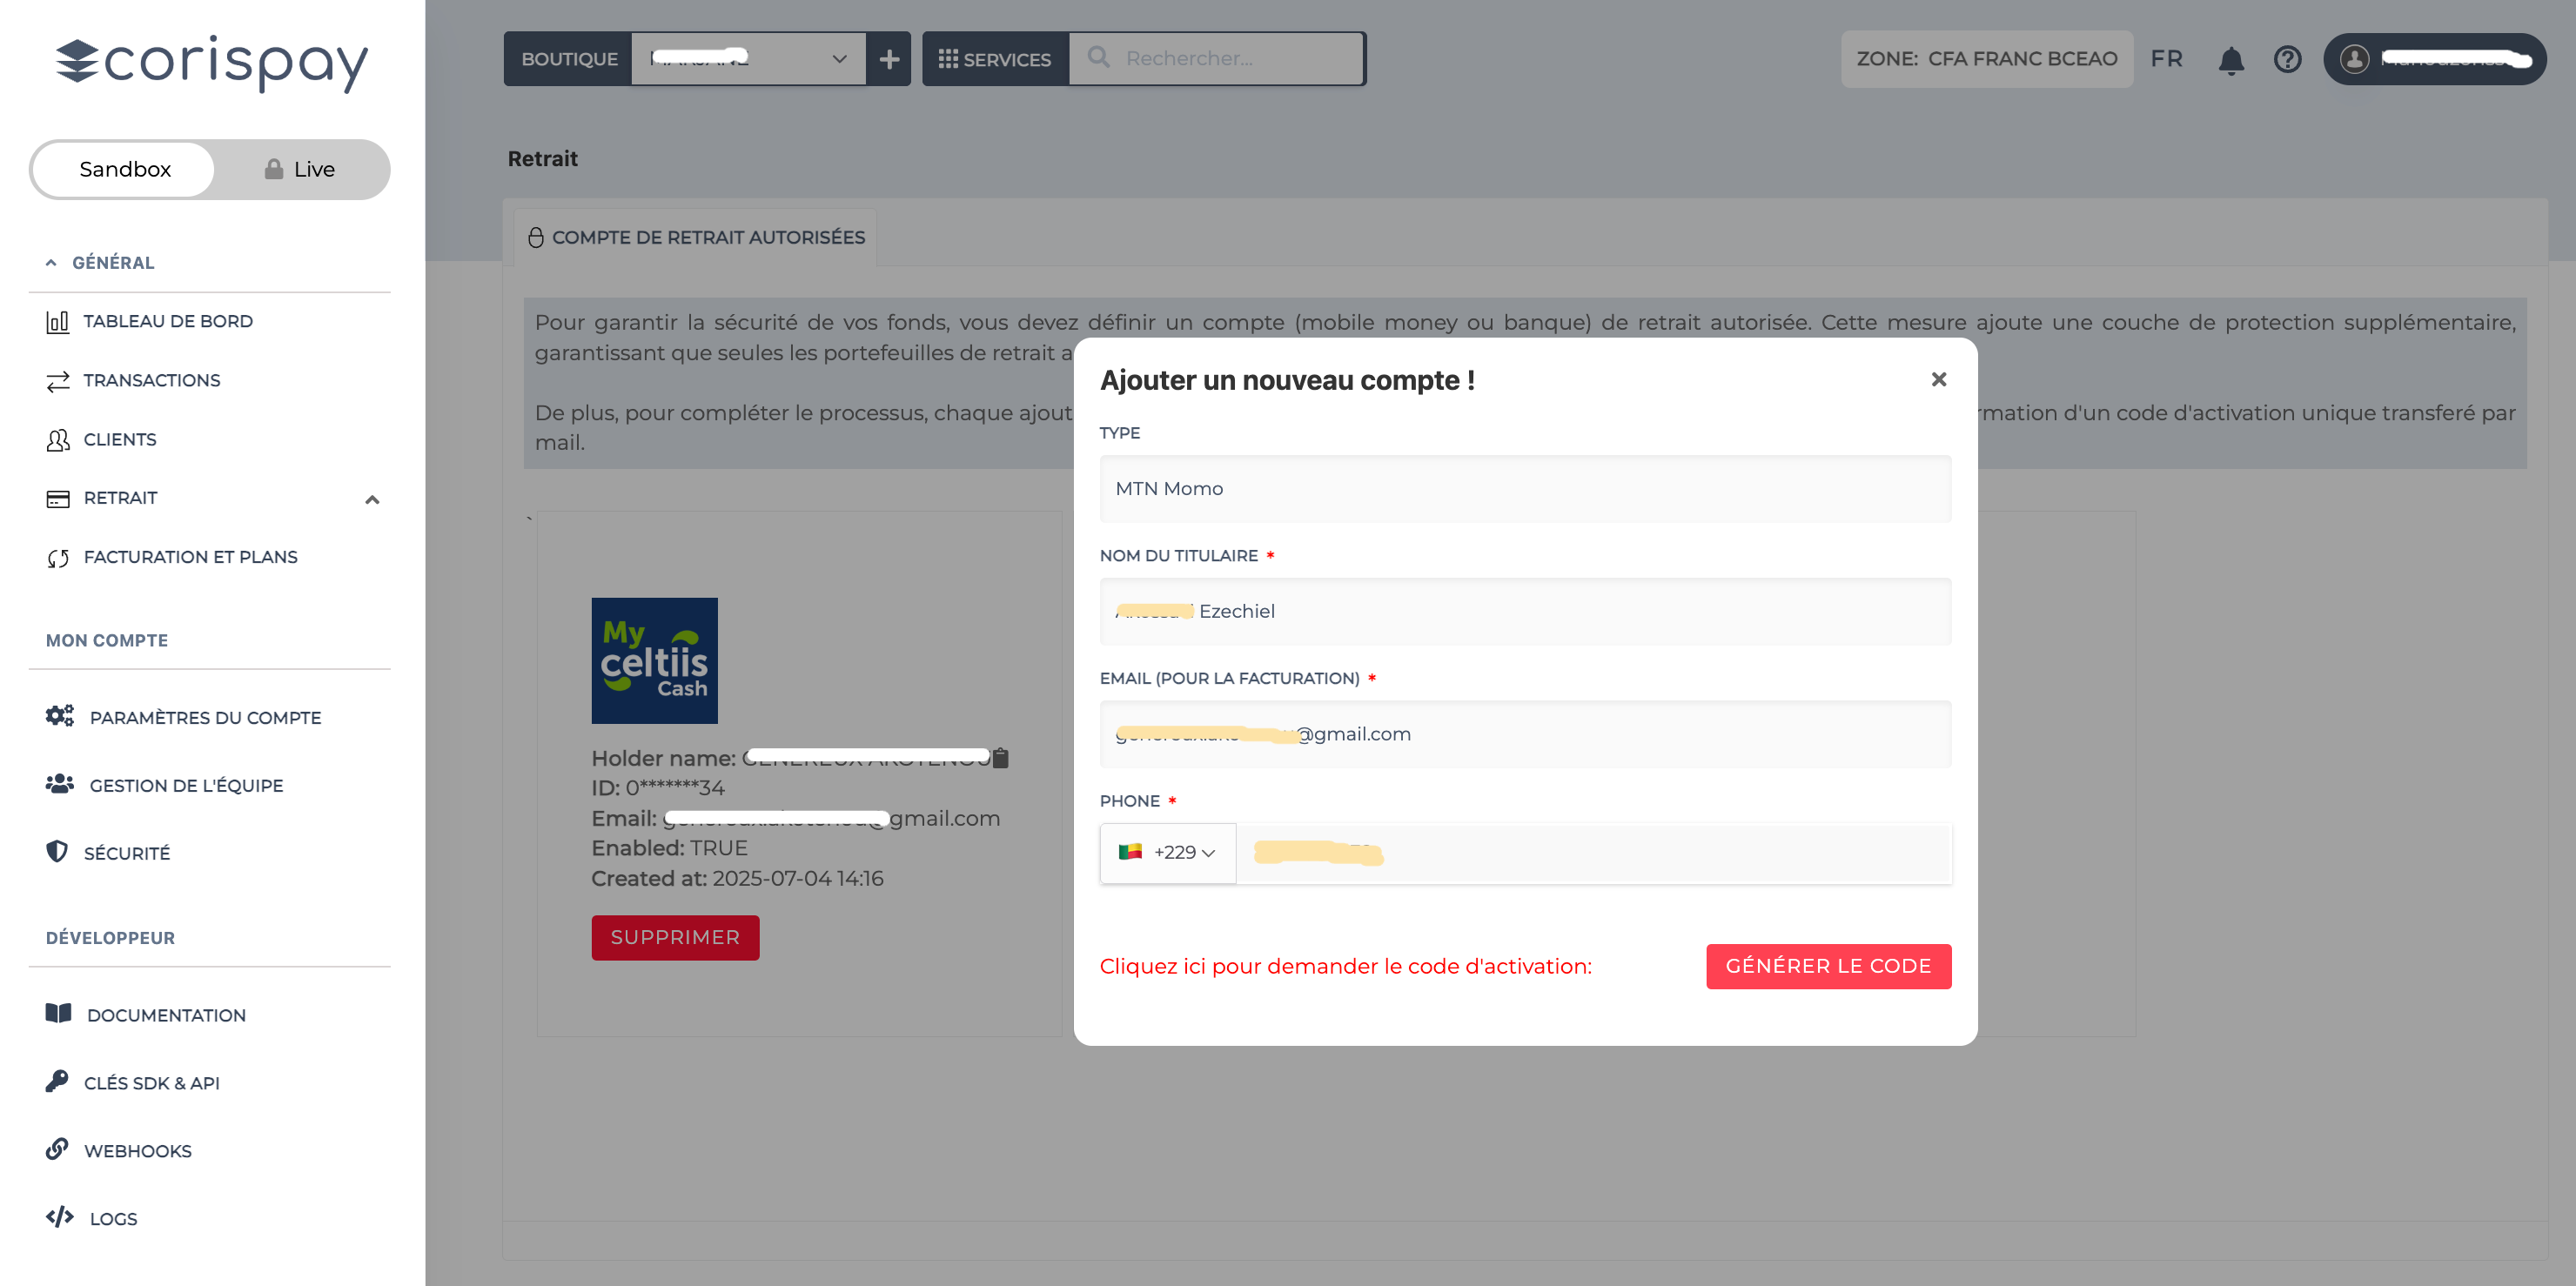Collapse the Général sidebar section
Viewport: 2576px width, 1286px height.
pyautogui.click(x=51, y=263)
